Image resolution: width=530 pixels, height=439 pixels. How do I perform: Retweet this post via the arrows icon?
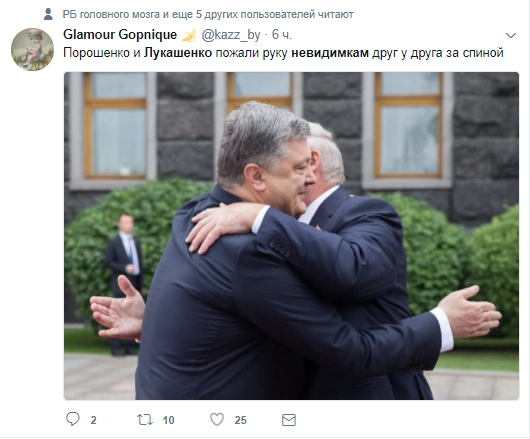145,420
